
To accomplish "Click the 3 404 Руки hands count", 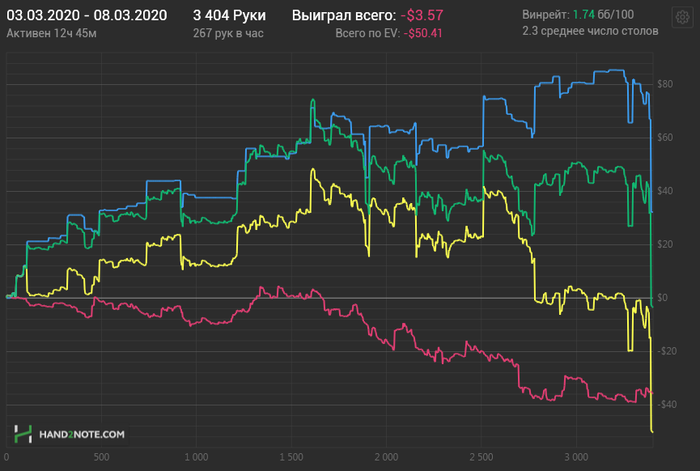I will pos(229,15).
